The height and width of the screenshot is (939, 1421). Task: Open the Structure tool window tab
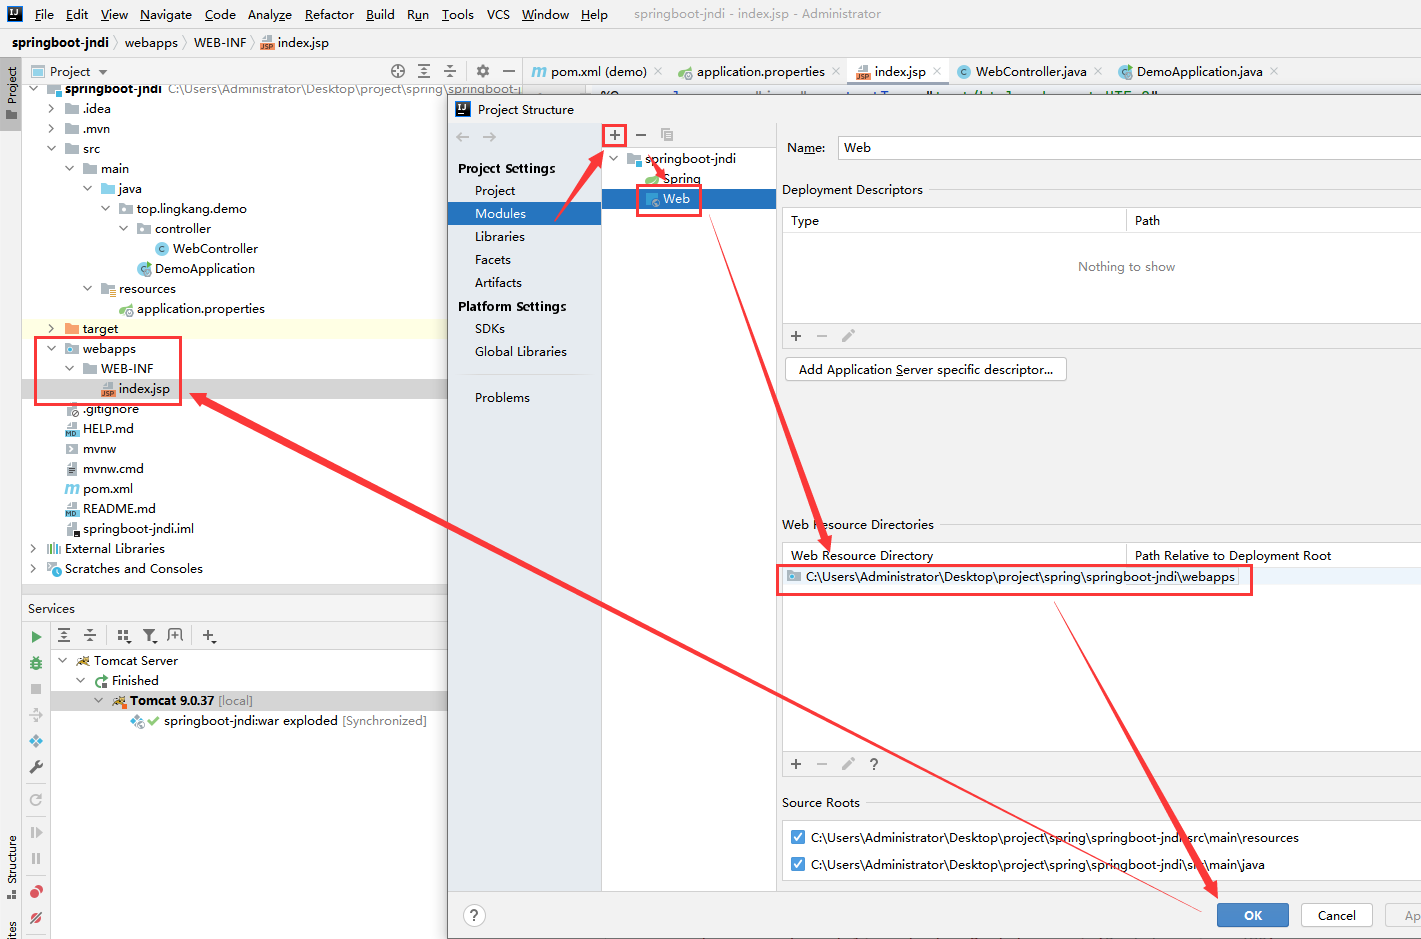[12, 866]
